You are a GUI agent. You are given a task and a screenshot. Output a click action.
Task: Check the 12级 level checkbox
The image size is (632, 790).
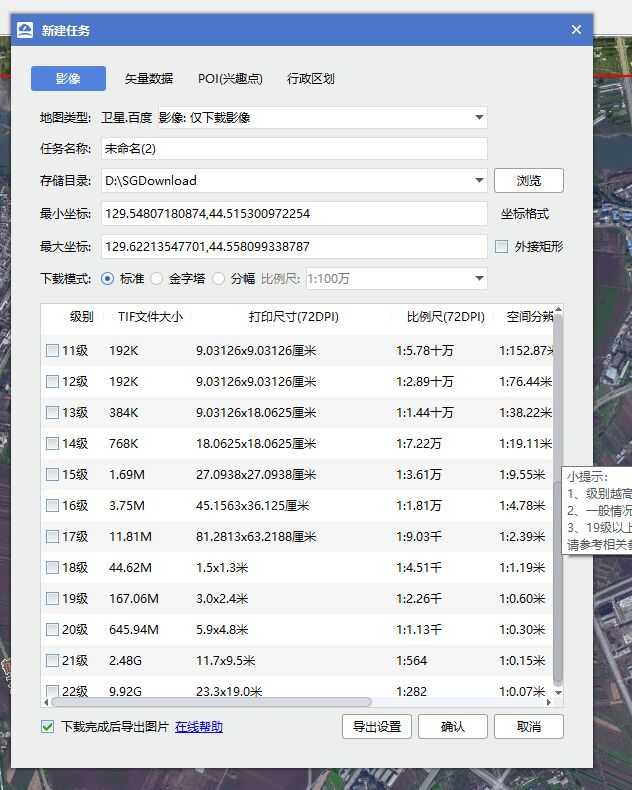coord(52,381)
